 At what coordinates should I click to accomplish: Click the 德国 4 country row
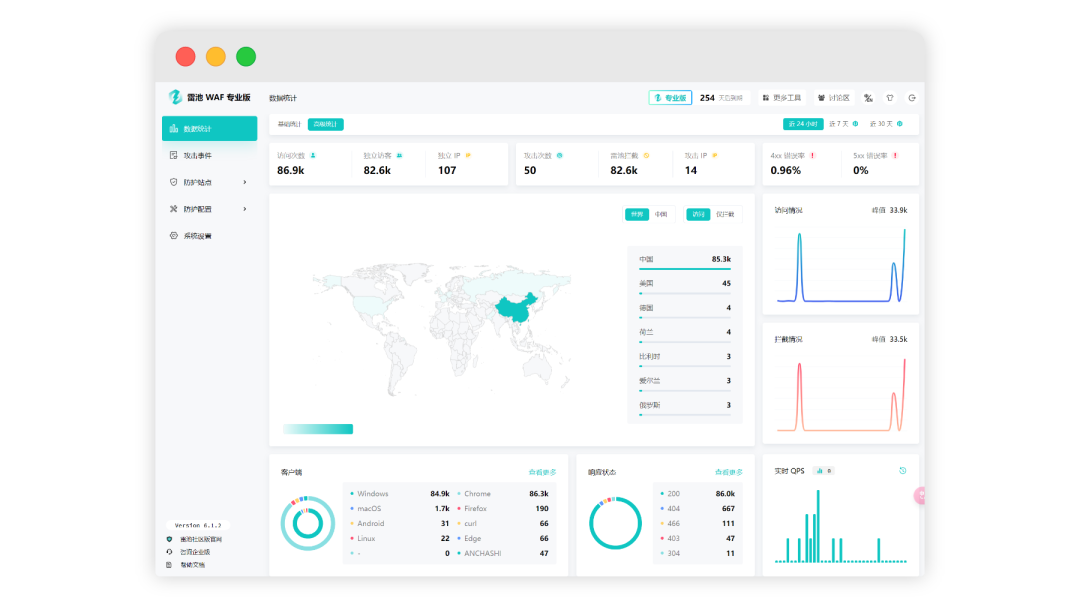[685, 310]
